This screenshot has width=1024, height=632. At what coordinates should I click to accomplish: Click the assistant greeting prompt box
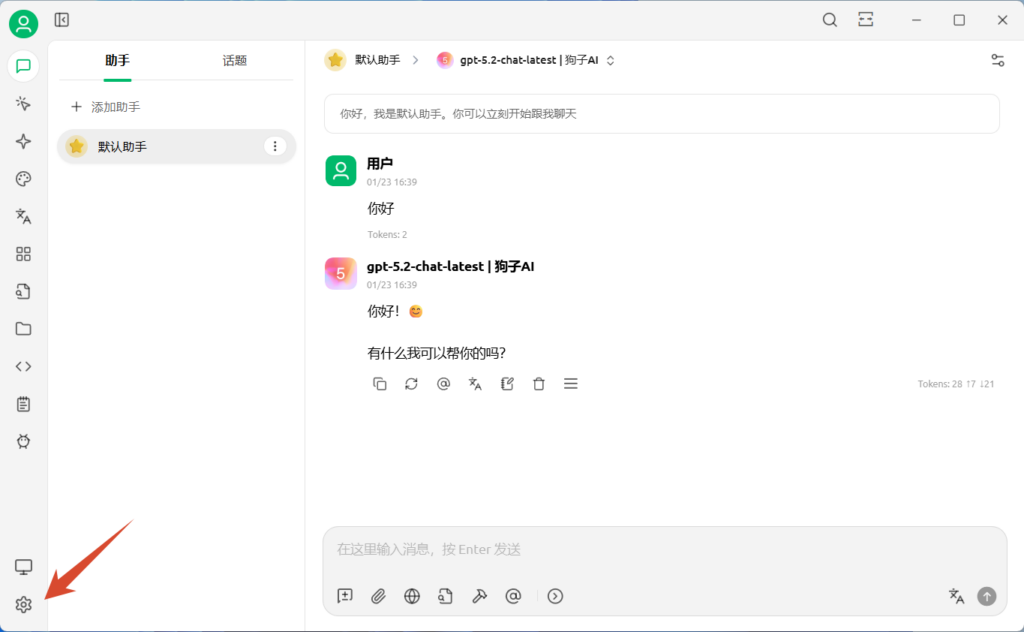(662, 114)
